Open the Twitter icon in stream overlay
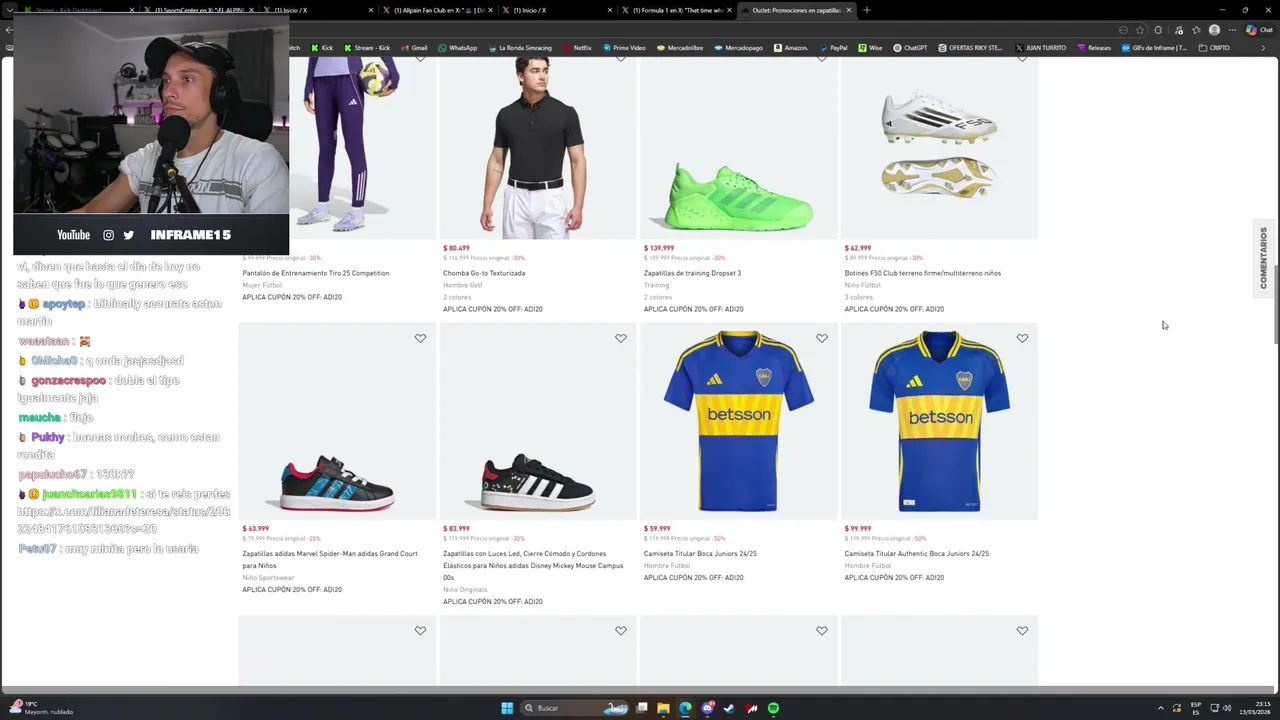Image resolution: width=1280 pixels, height=720 pixels. [x=128, y=235]
